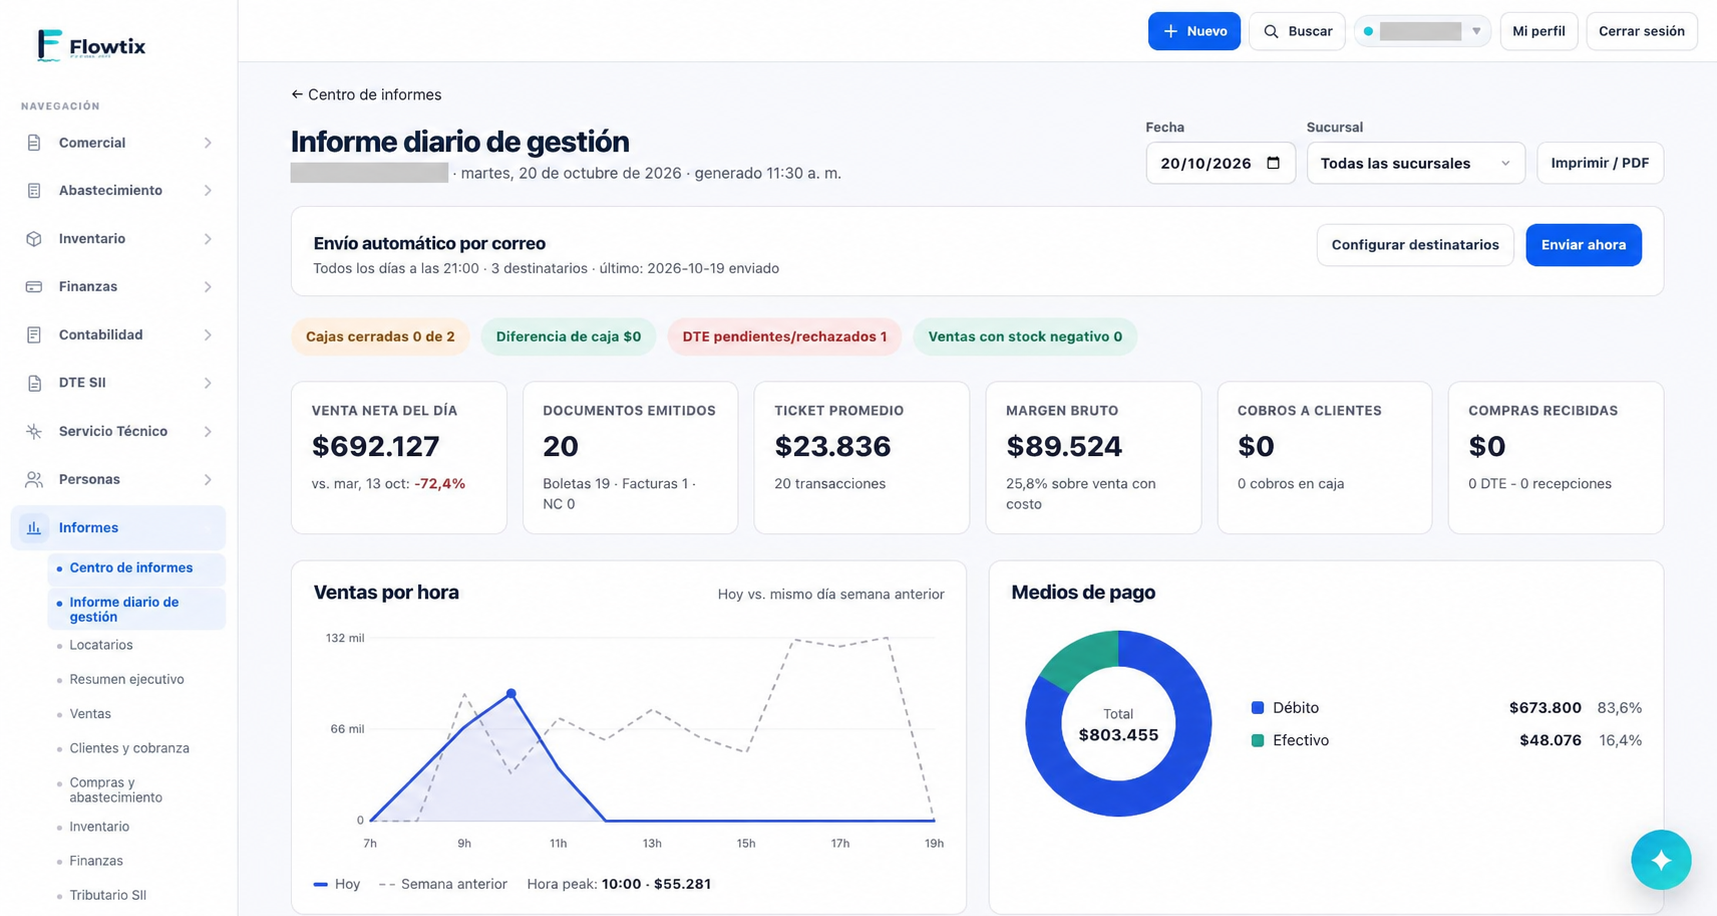Click Mi perfil button
Viewport: 1717px width, 916px height.
point(1539,31)
